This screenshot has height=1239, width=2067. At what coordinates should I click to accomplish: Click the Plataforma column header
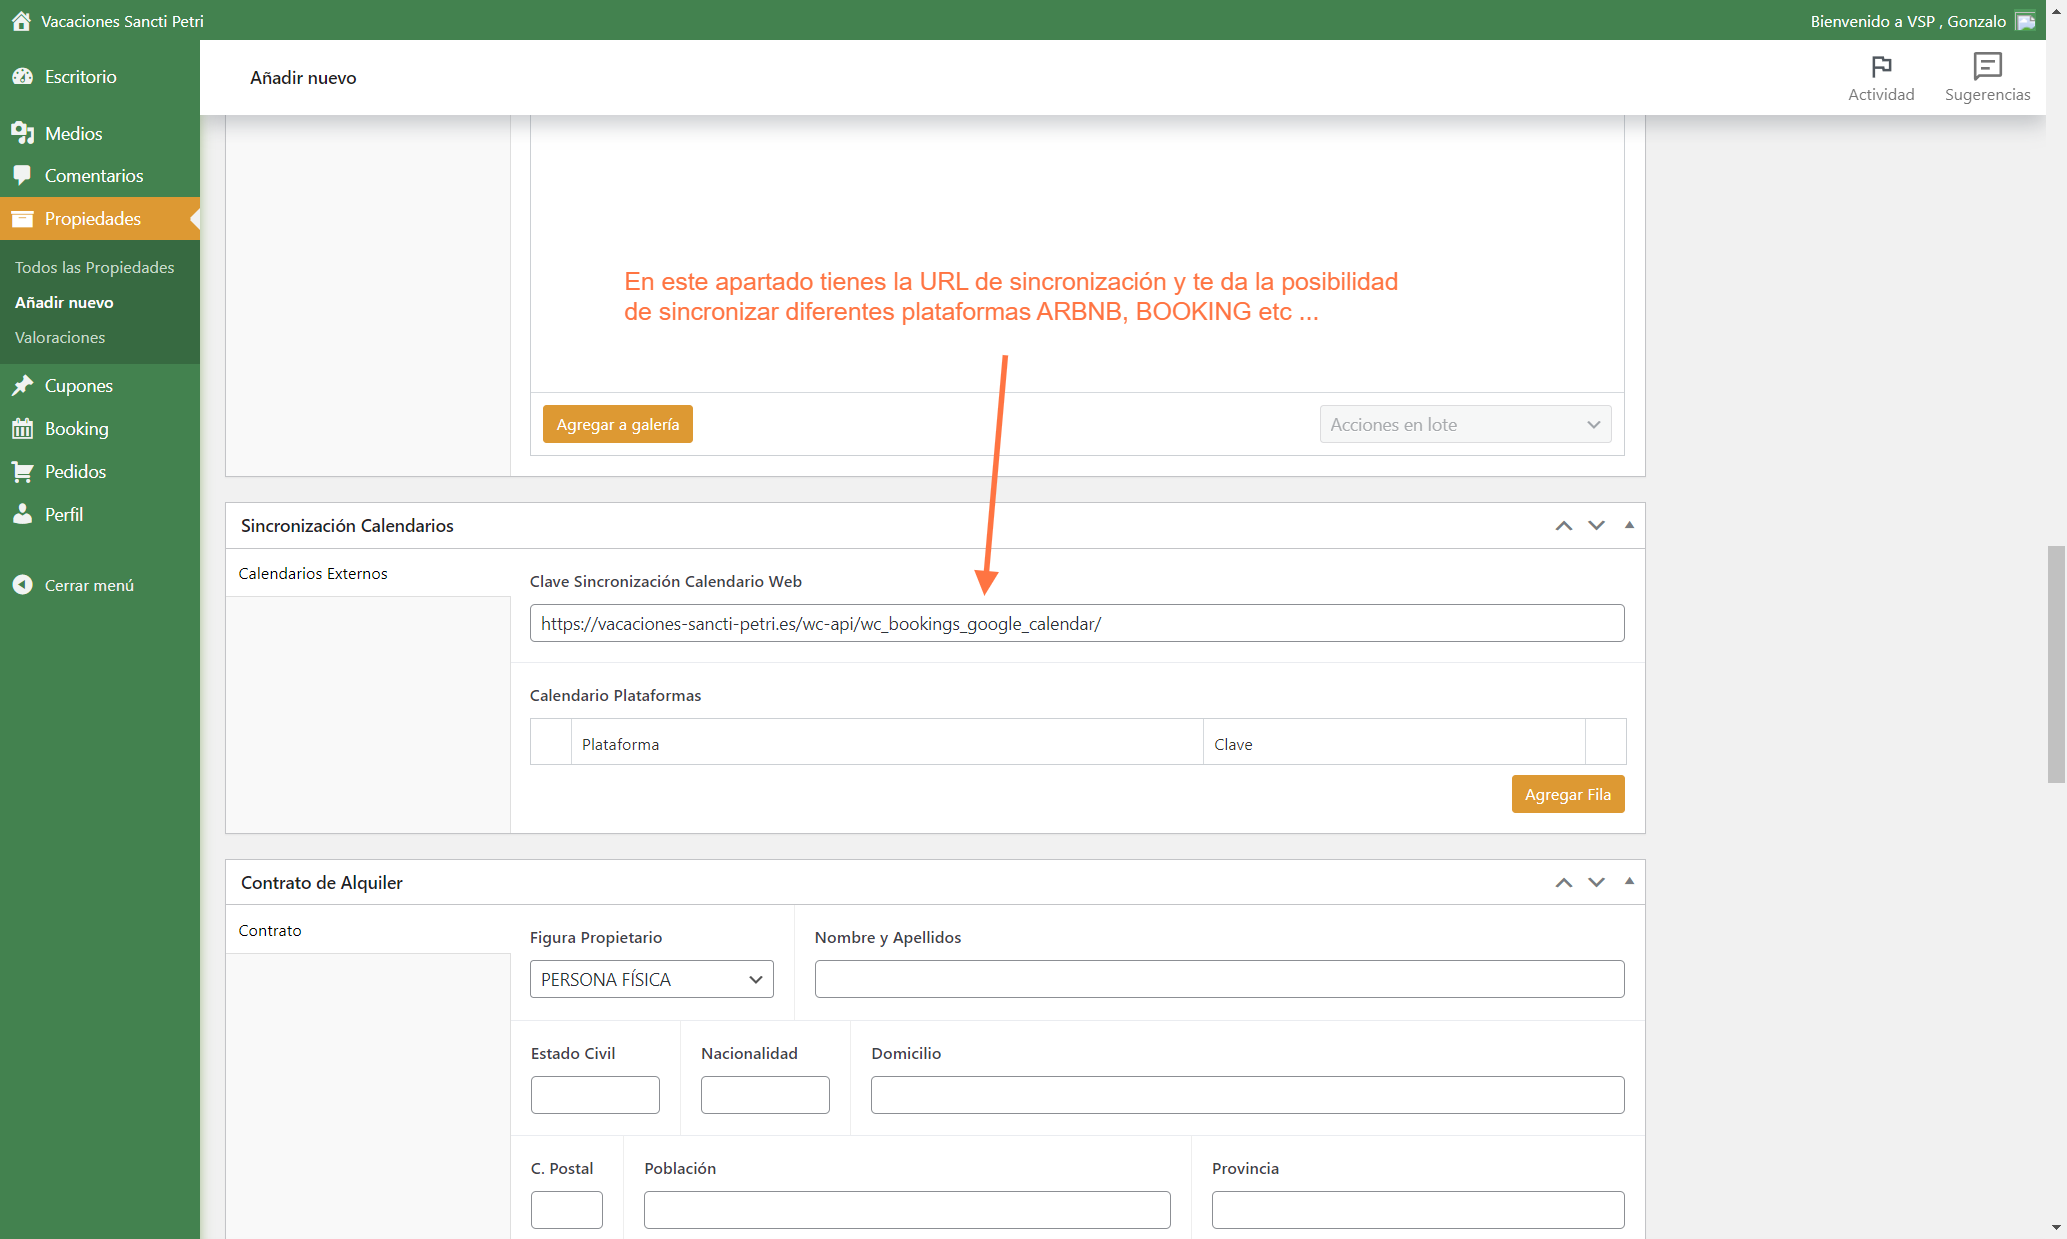(x=887, y=744)
